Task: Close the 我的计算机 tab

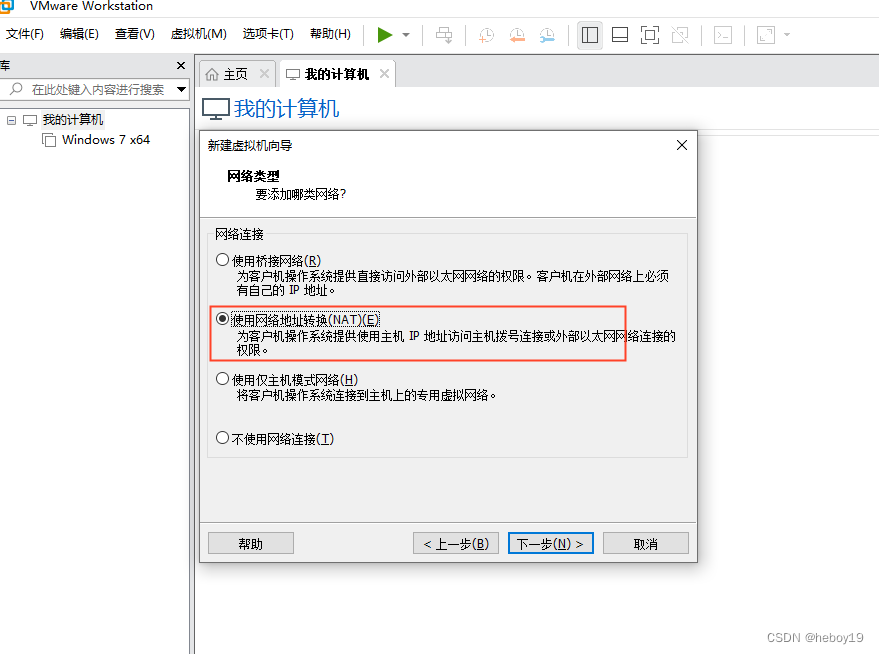Action: pyautogui.click(x=384, y=73)
